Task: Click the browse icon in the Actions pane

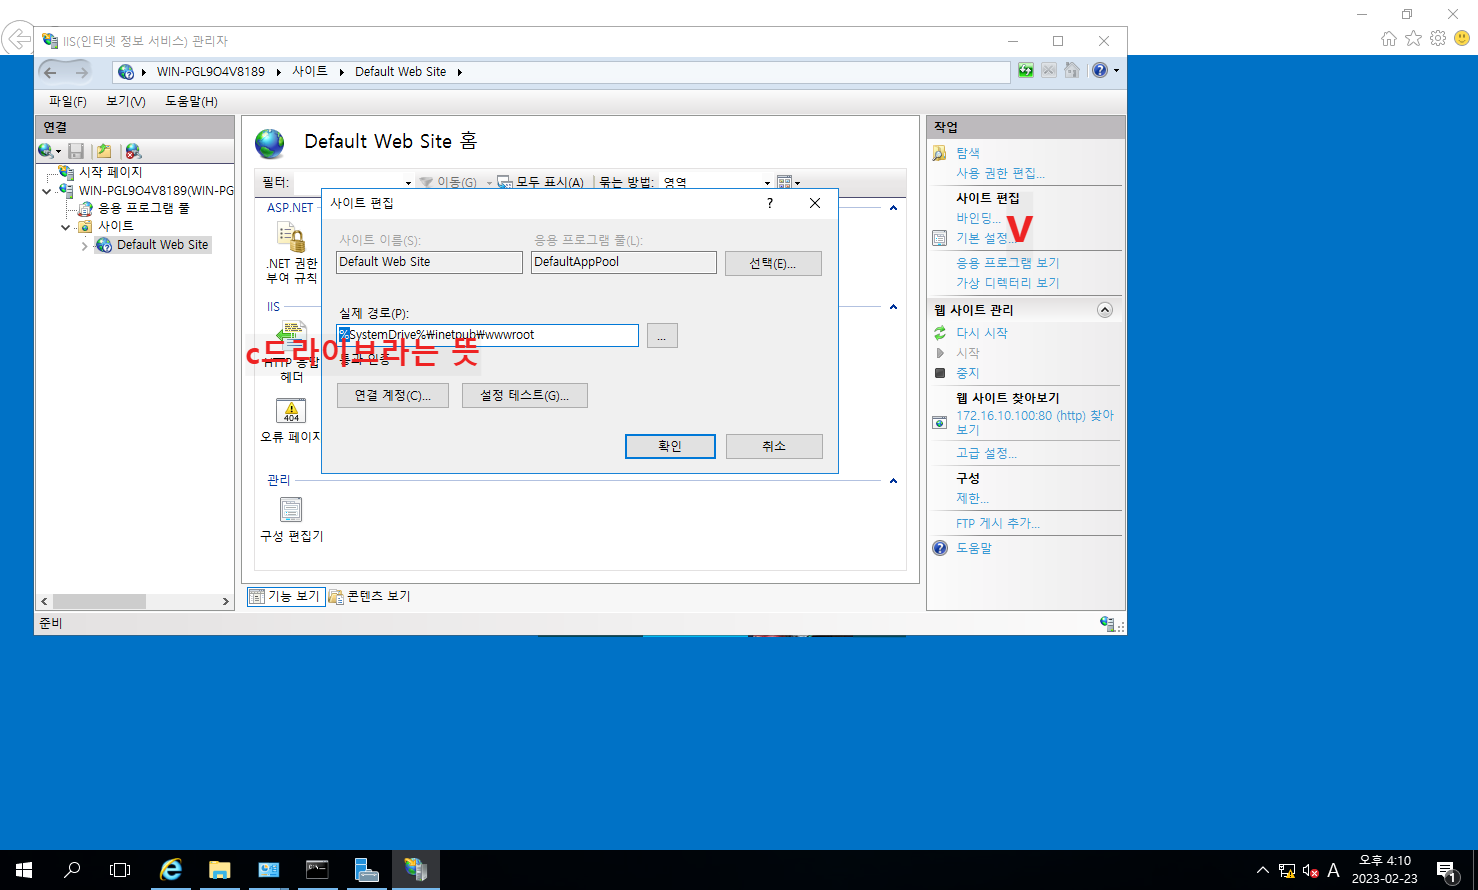Action: point(940,153)
